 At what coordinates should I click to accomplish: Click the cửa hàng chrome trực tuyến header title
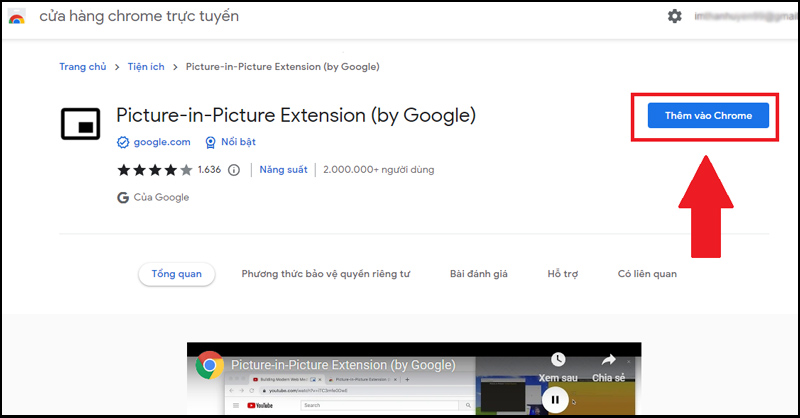pos(139,16)
